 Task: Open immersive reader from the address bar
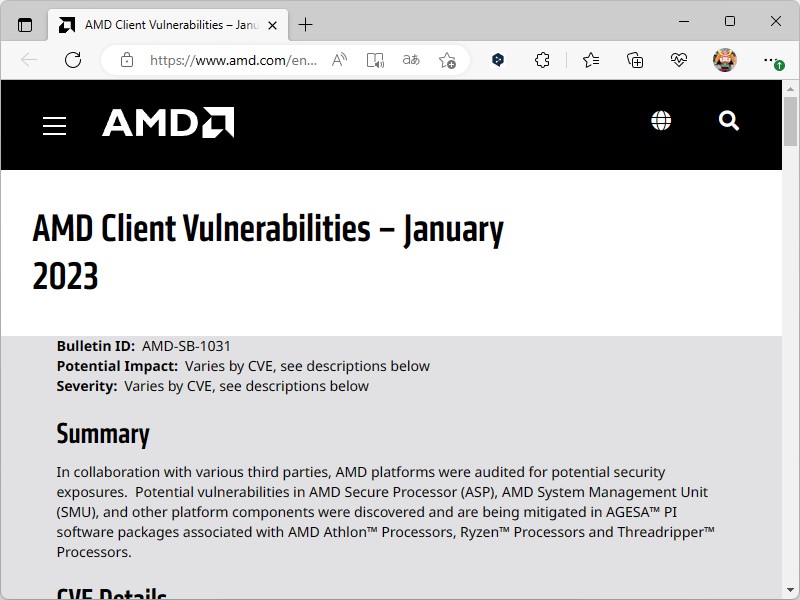coord(375,60)
